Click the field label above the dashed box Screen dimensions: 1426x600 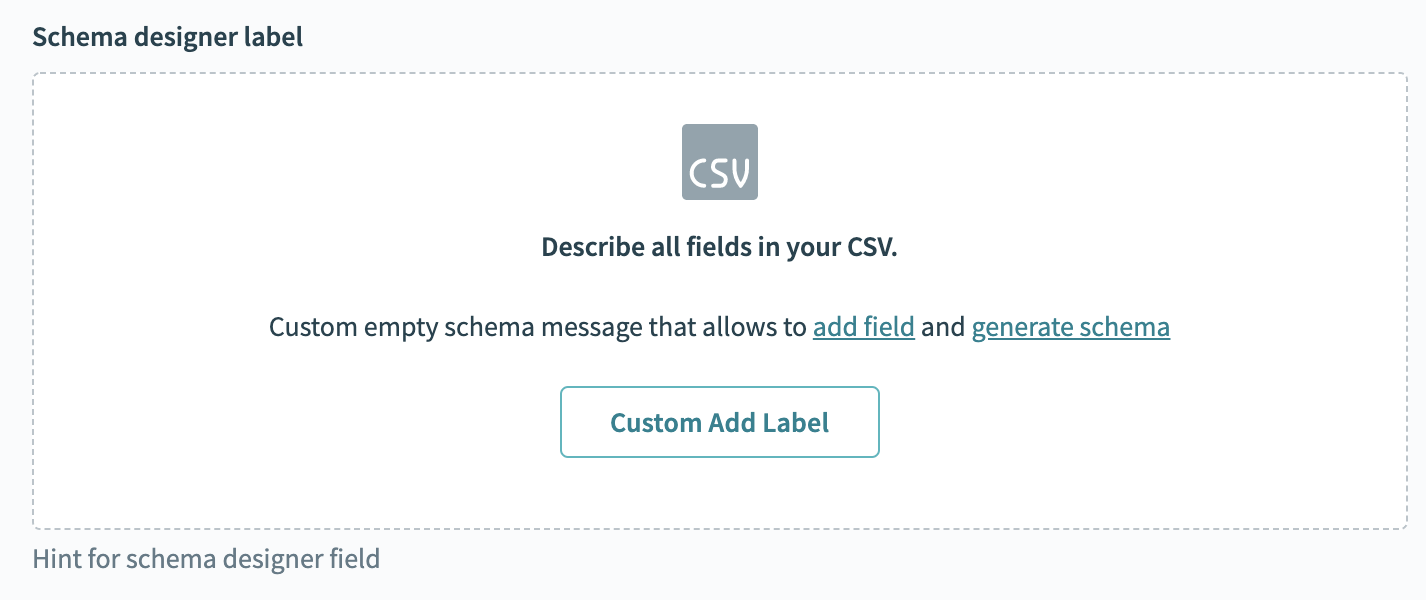167,38
